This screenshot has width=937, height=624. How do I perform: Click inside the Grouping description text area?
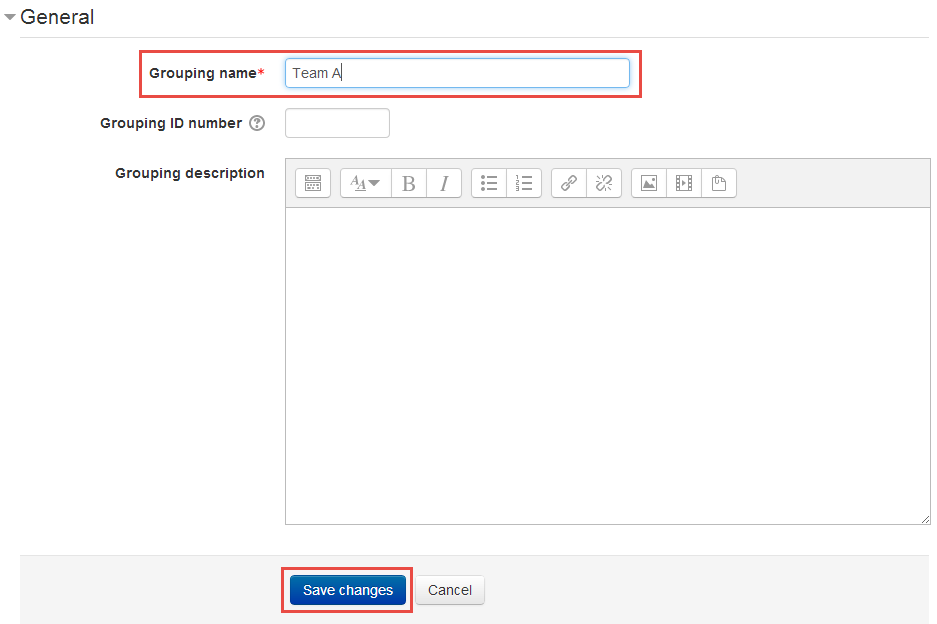tap(607, 365)
